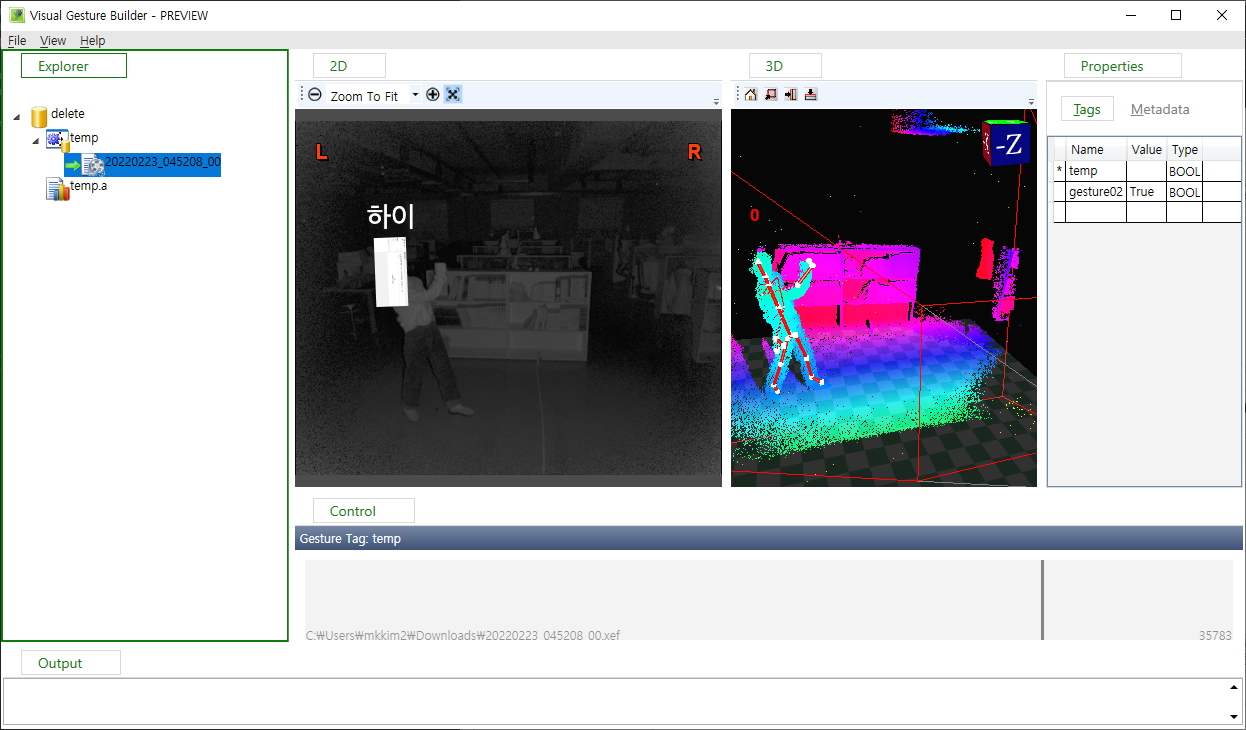Click the 하이 label in 2D view
The image size is (1246, 730).
tap(390, 216)
